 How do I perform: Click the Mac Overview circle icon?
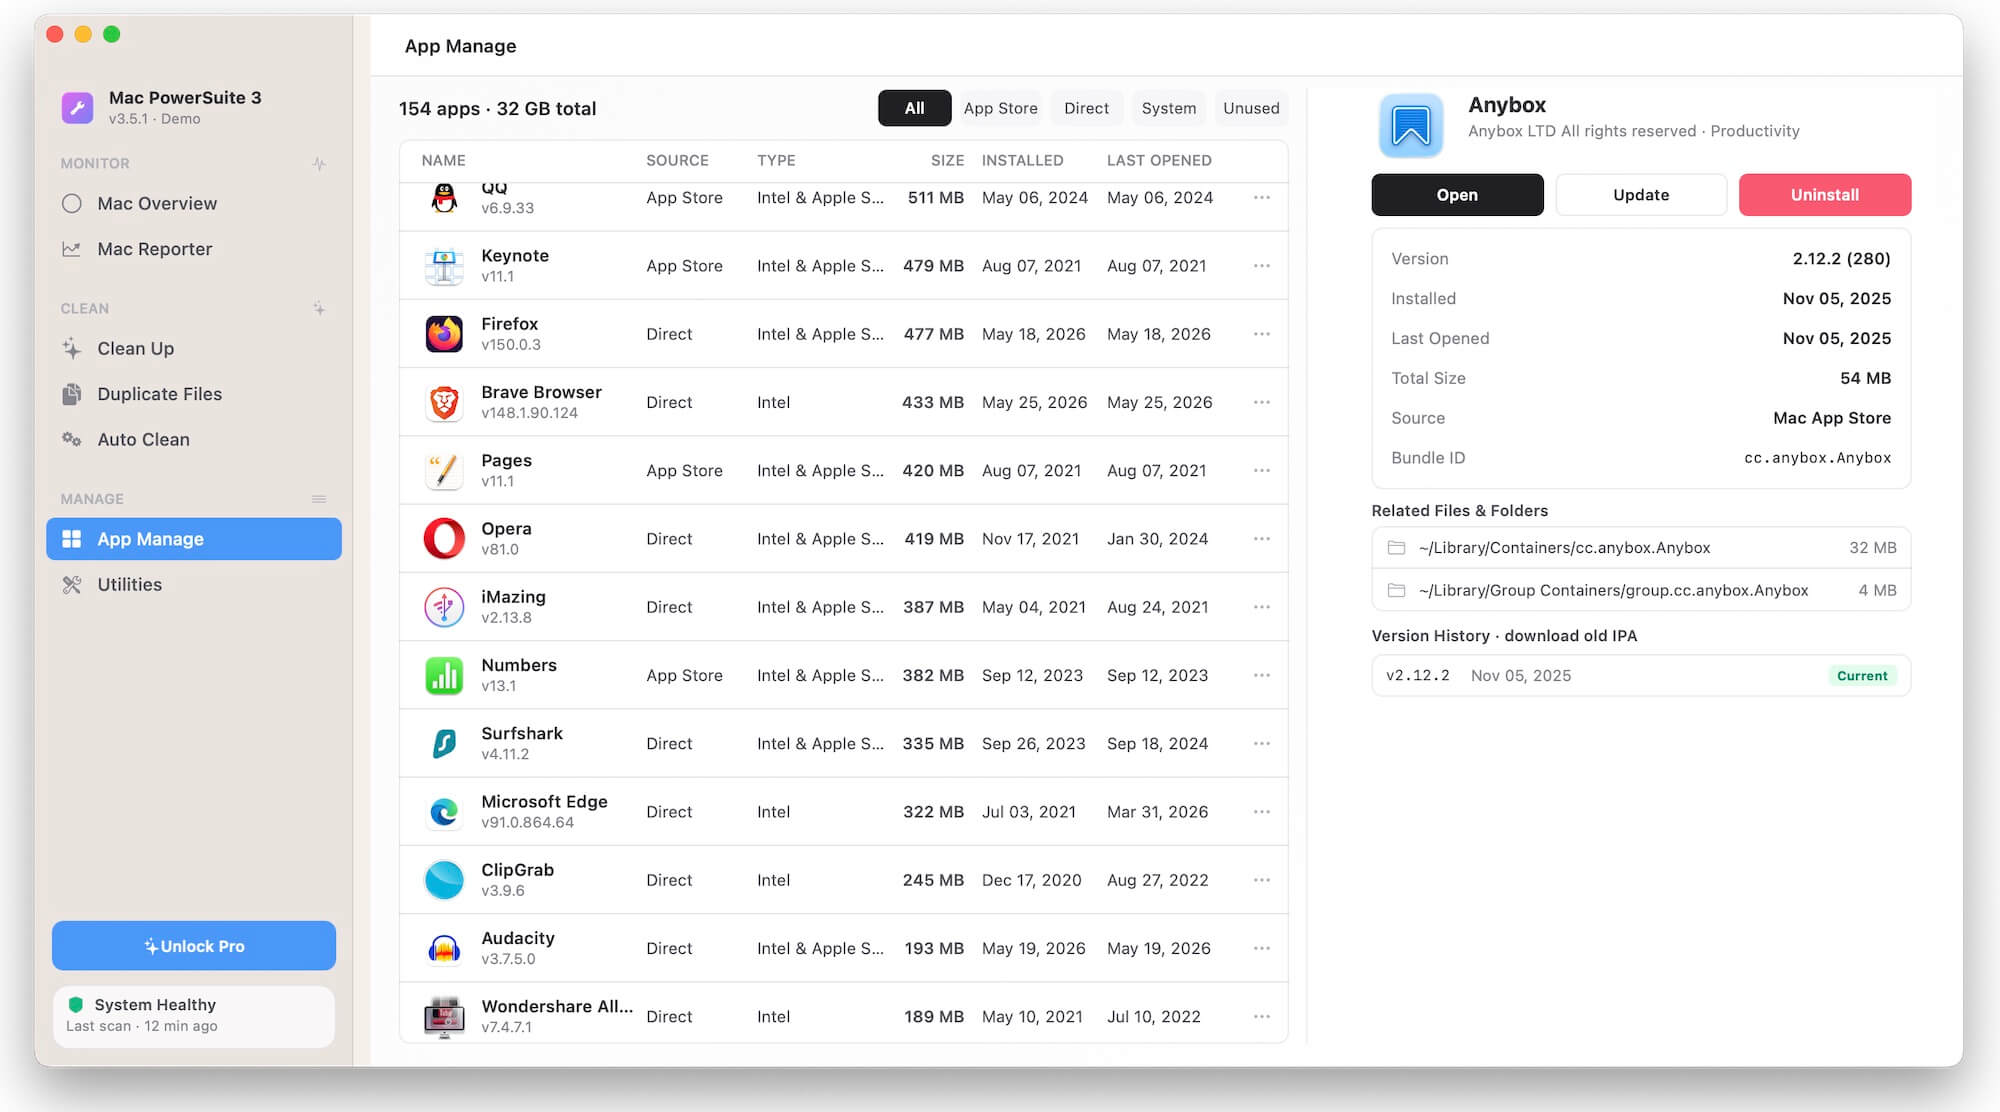click(72, 203)
